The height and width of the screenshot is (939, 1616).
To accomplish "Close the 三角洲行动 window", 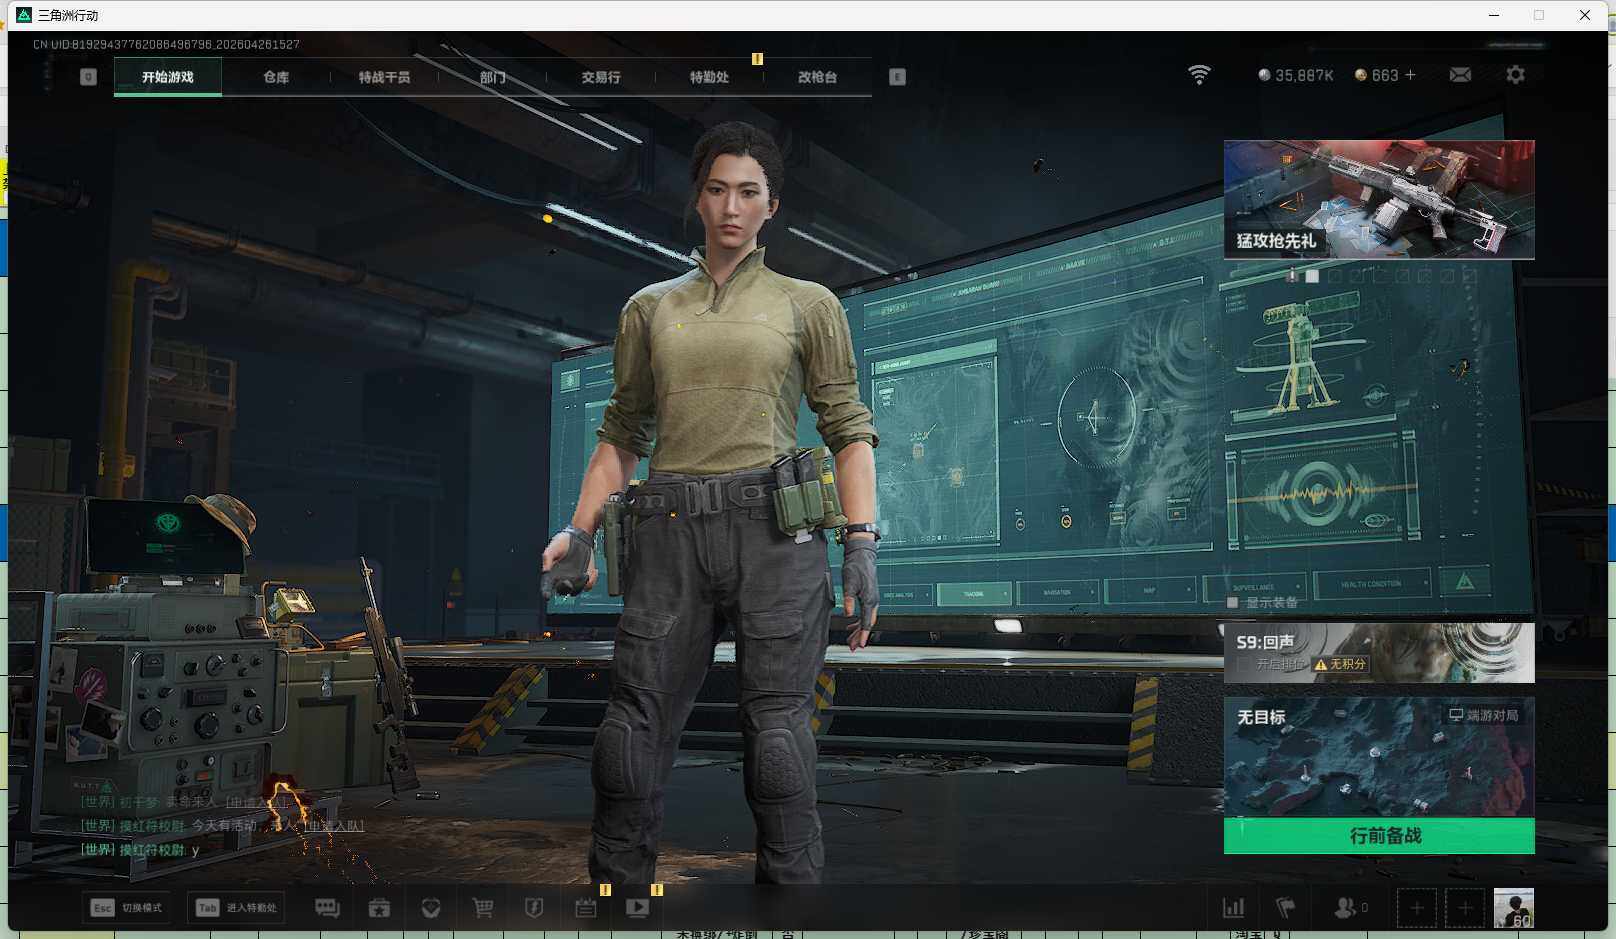I will coord(1585,15).
